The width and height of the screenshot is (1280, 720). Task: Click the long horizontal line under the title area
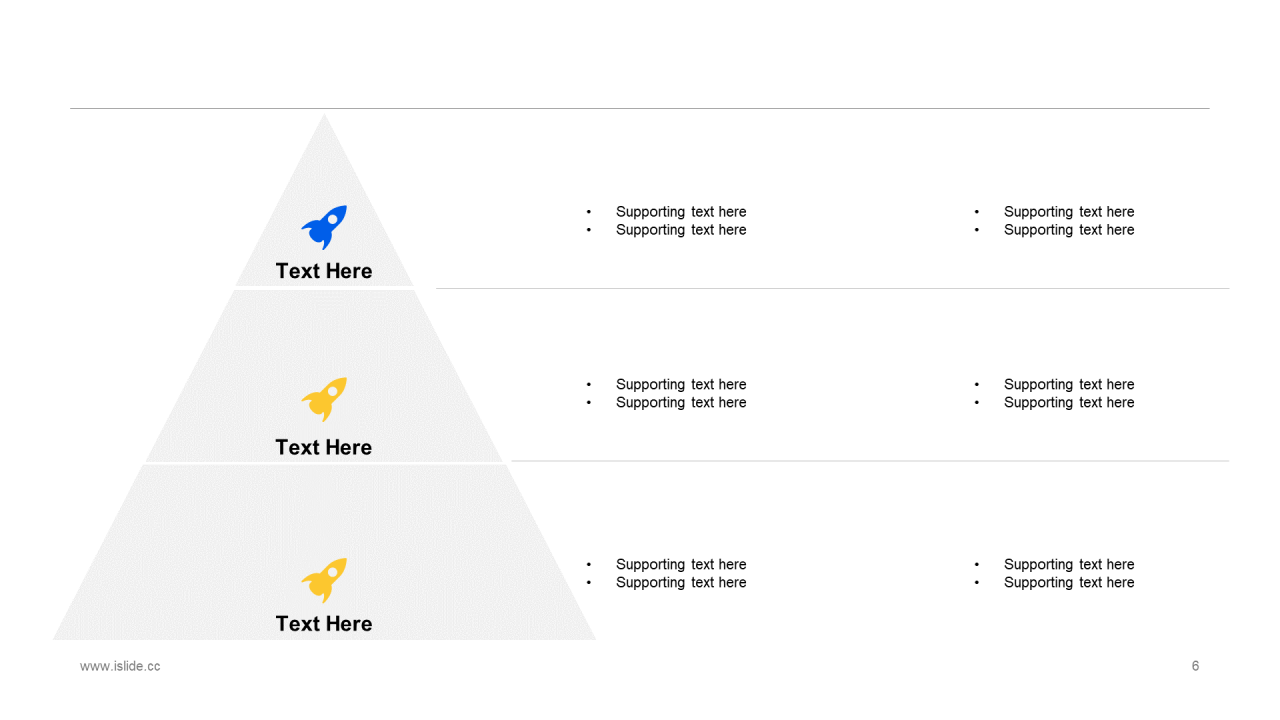640,108
